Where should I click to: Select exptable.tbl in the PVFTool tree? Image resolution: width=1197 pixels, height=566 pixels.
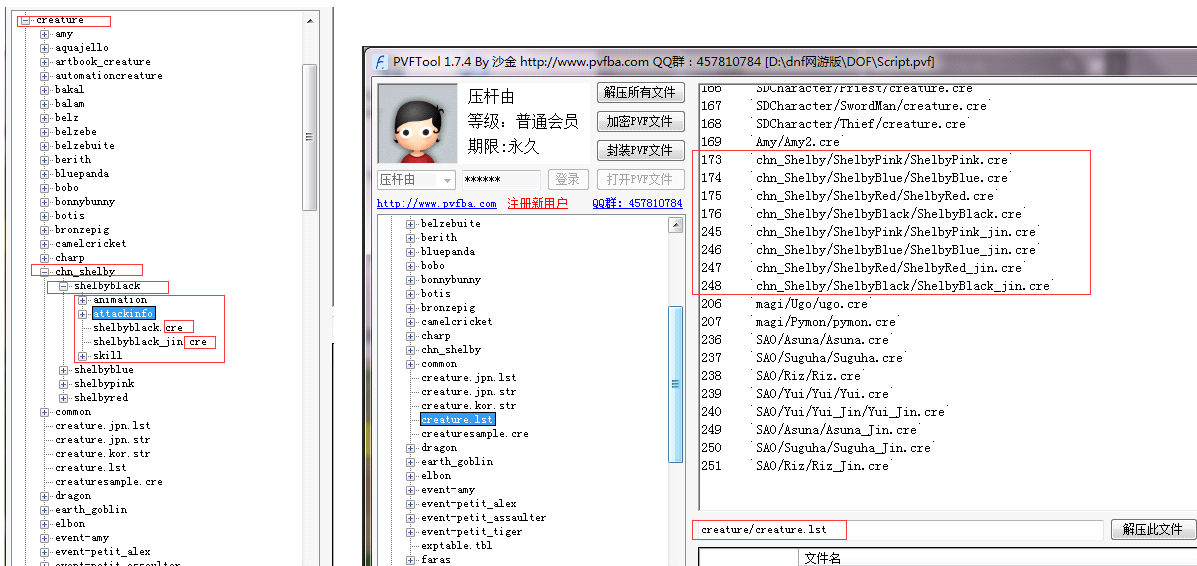[457, 545]
